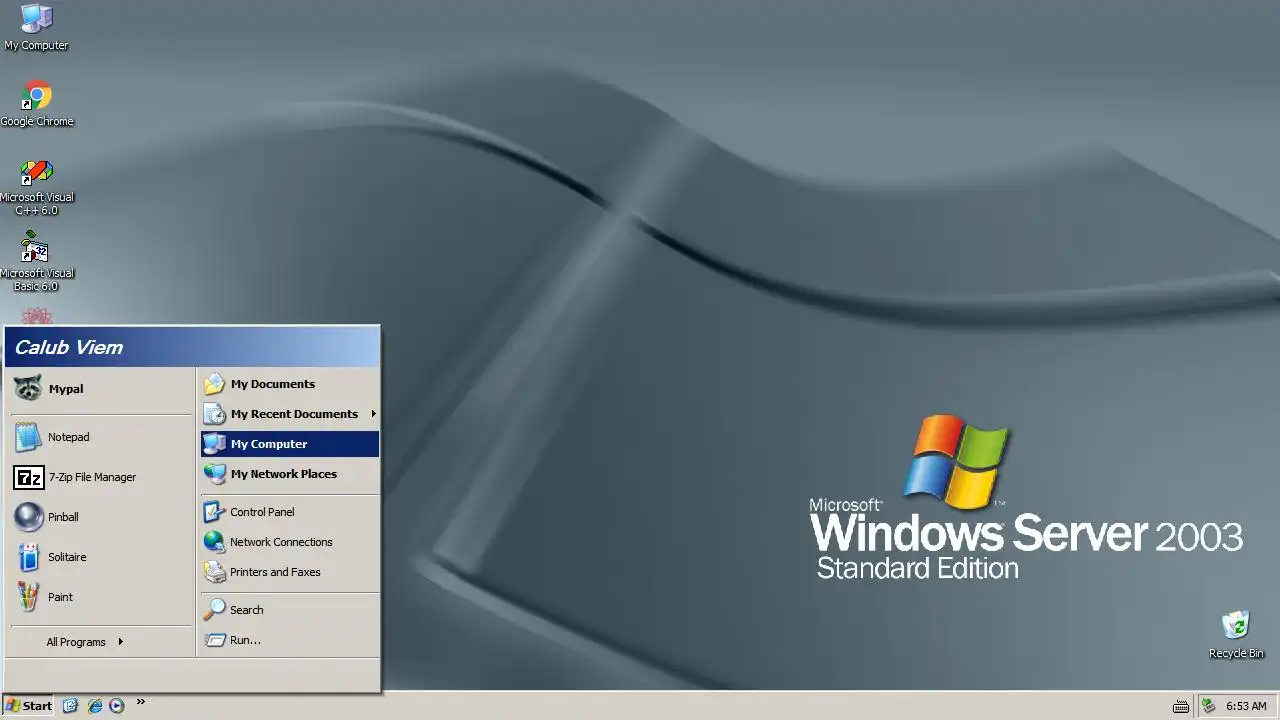Image resolution: width=1280 pixels, height=720 pixels.
Task: Open 7-Zip File Manager
Action: click(x=100, y=477)
